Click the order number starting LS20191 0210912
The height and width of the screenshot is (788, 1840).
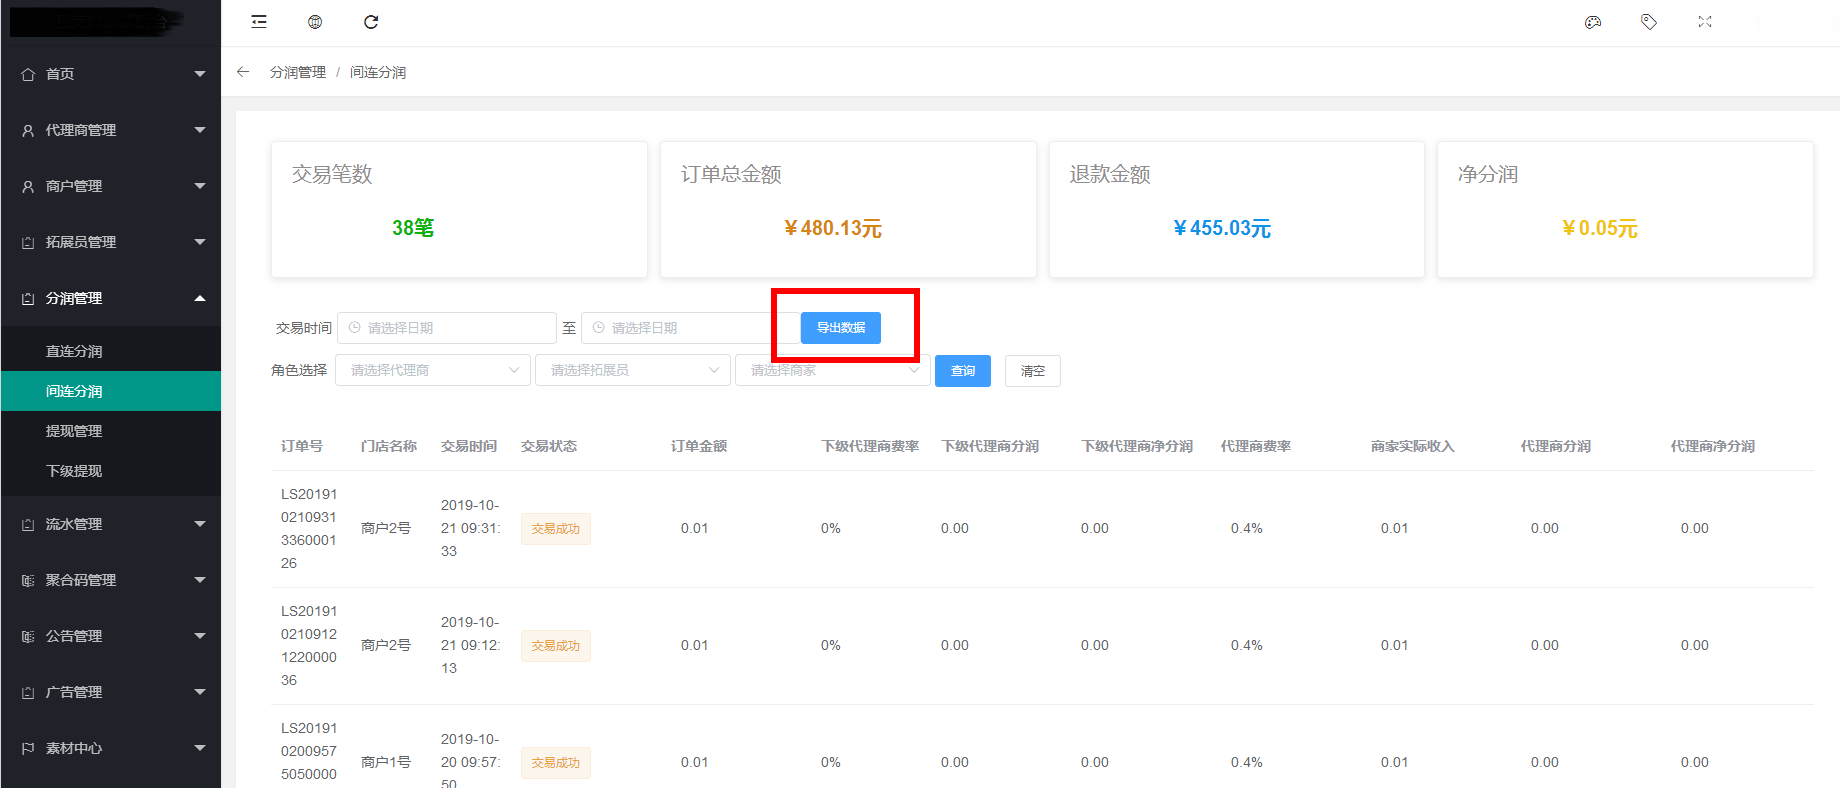point(309,645)
